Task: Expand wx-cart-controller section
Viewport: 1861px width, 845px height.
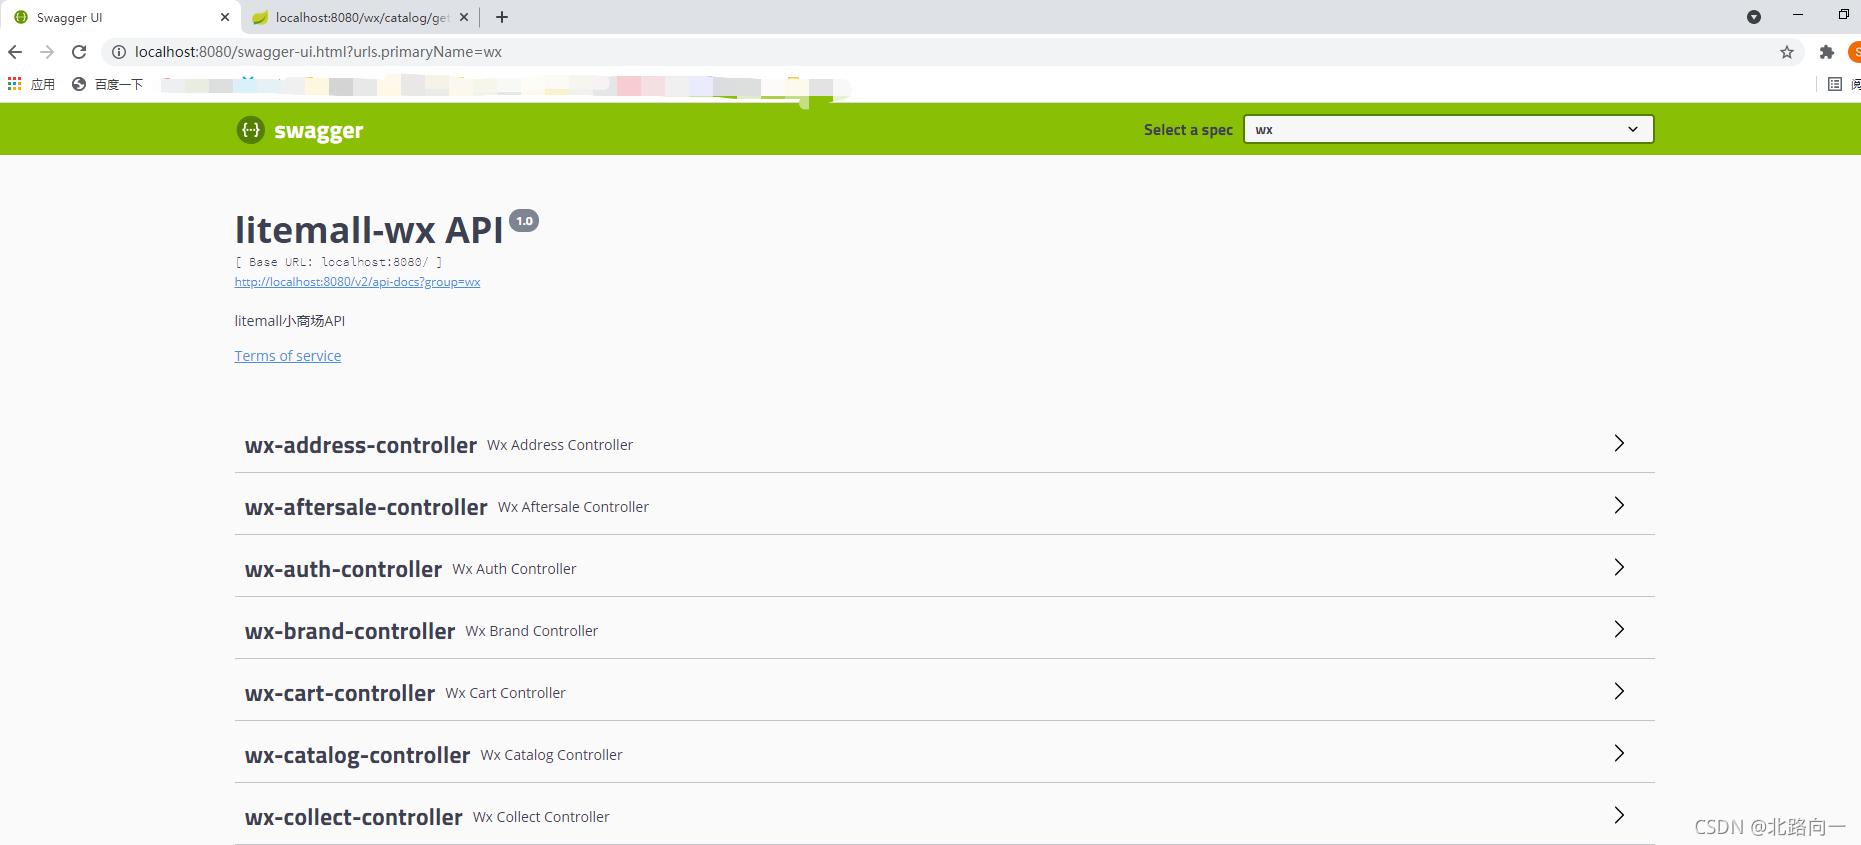Action: (x=1619, y=691)
